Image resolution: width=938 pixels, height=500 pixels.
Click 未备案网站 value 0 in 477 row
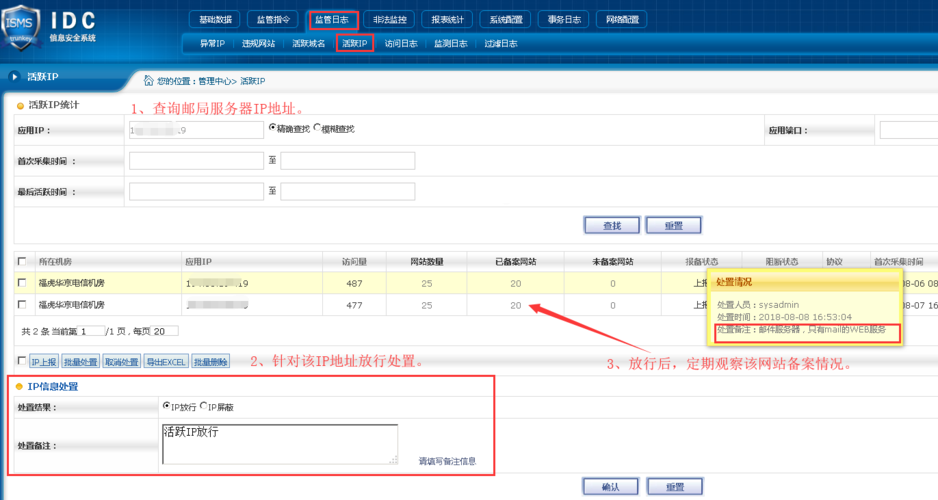pos(613,305)
